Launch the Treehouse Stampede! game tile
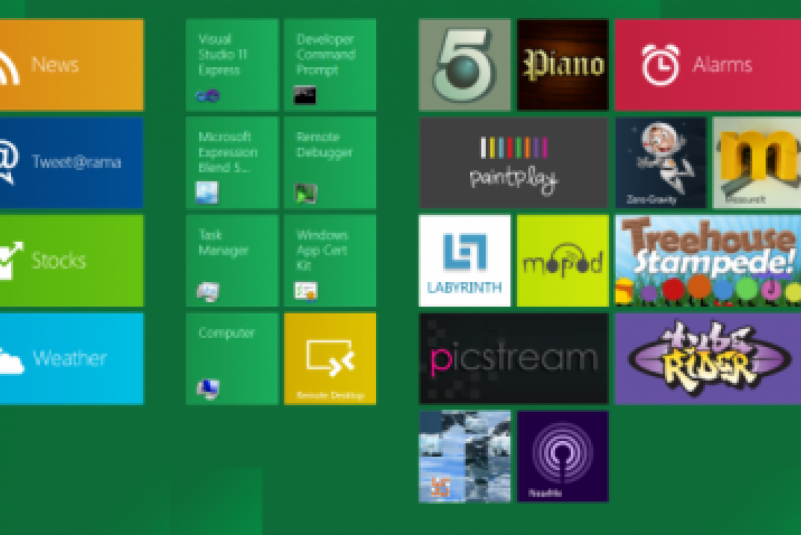Screen dimensions: 801x535 [708, 261]
